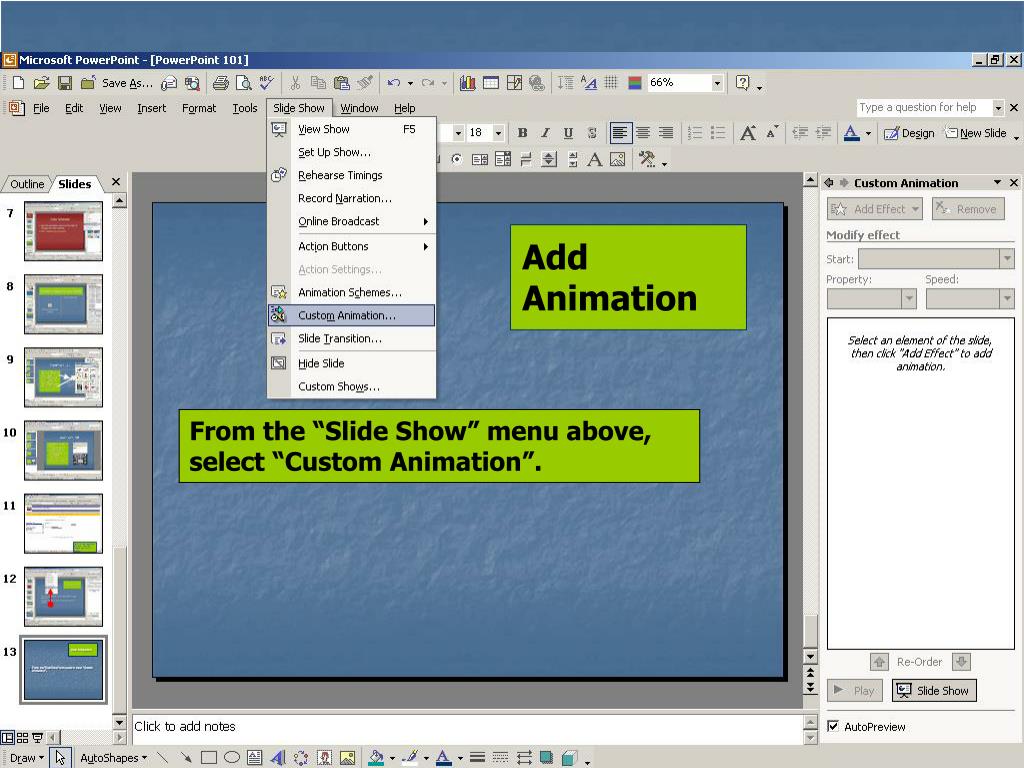Cut selection with the scissors icon
Viewport: 1024px width, 768px height.
click(x=295, y=83)
